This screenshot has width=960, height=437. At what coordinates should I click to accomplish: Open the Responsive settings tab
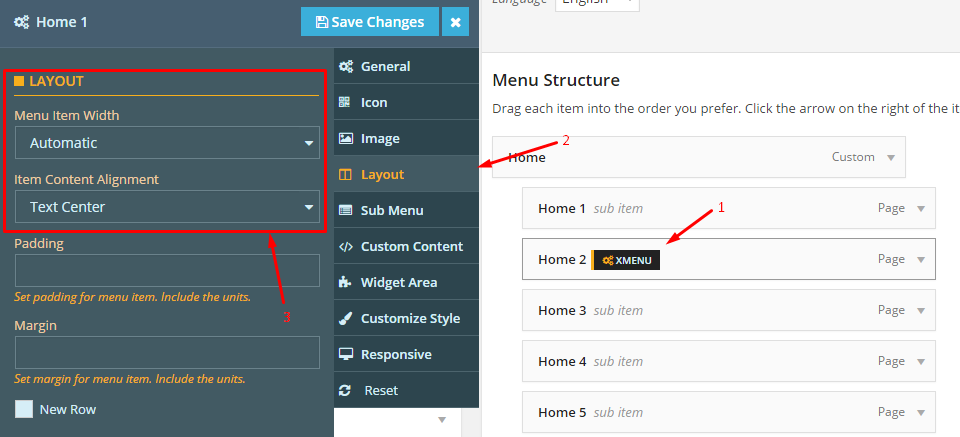coord(407,354)
